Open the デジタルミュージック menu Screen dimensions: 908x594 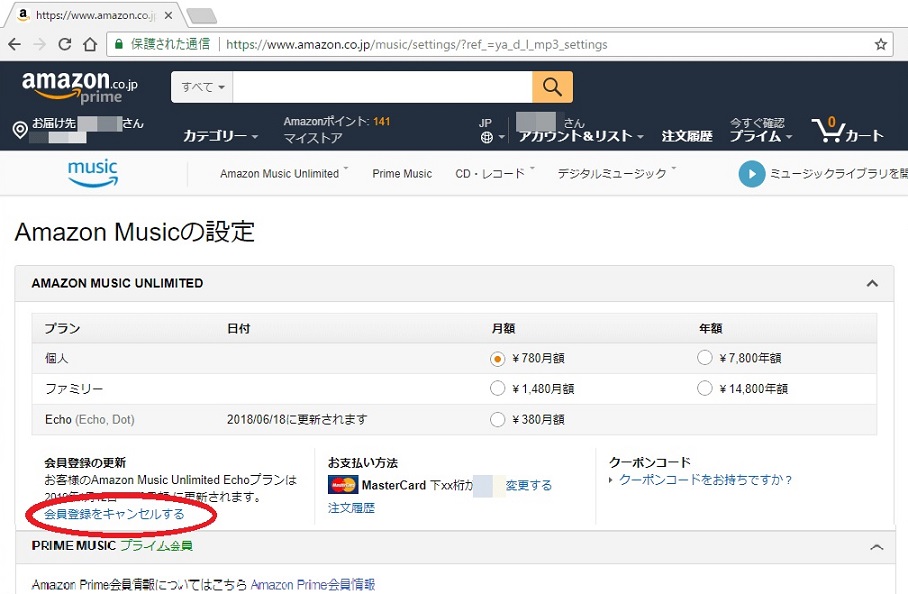coord(616,174)
